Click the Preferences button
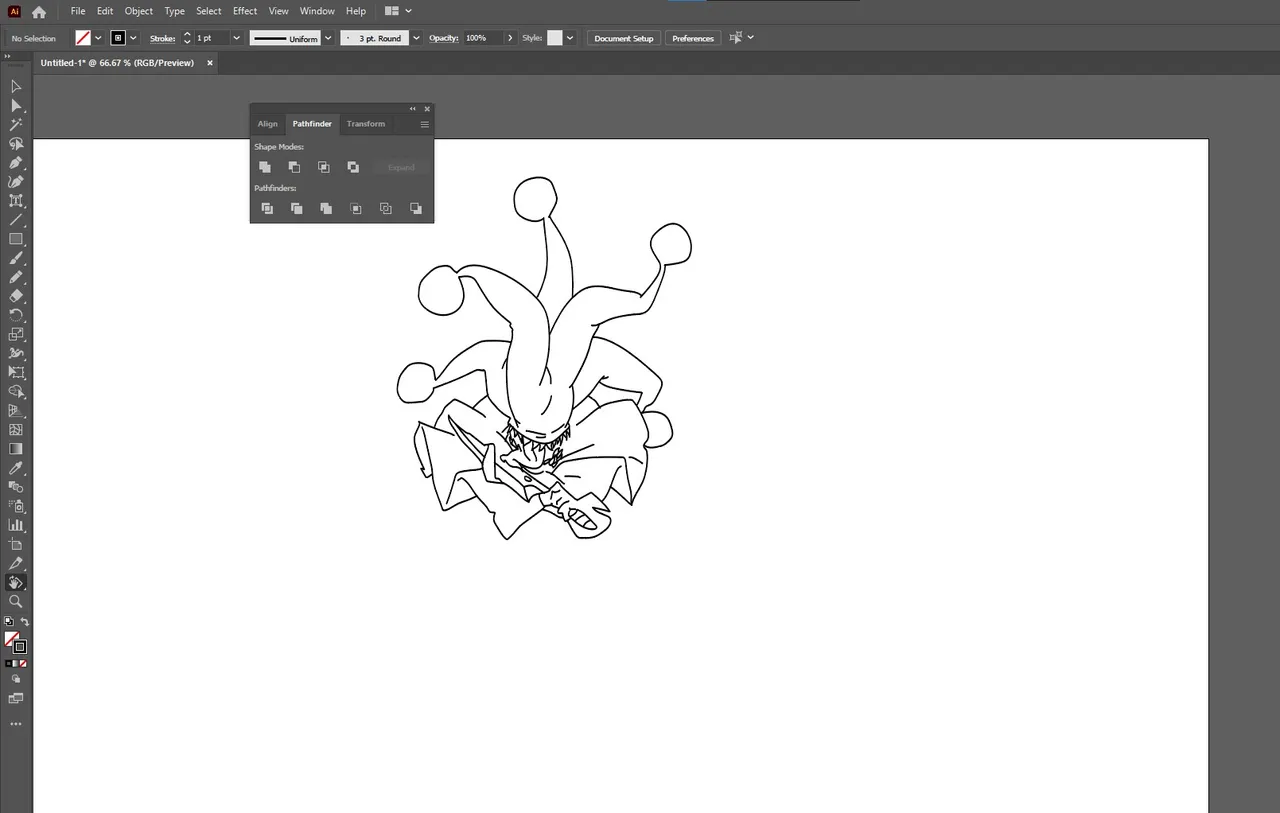Image resolution: width=1280 pixels, height=813 pixels. [693, 38]
